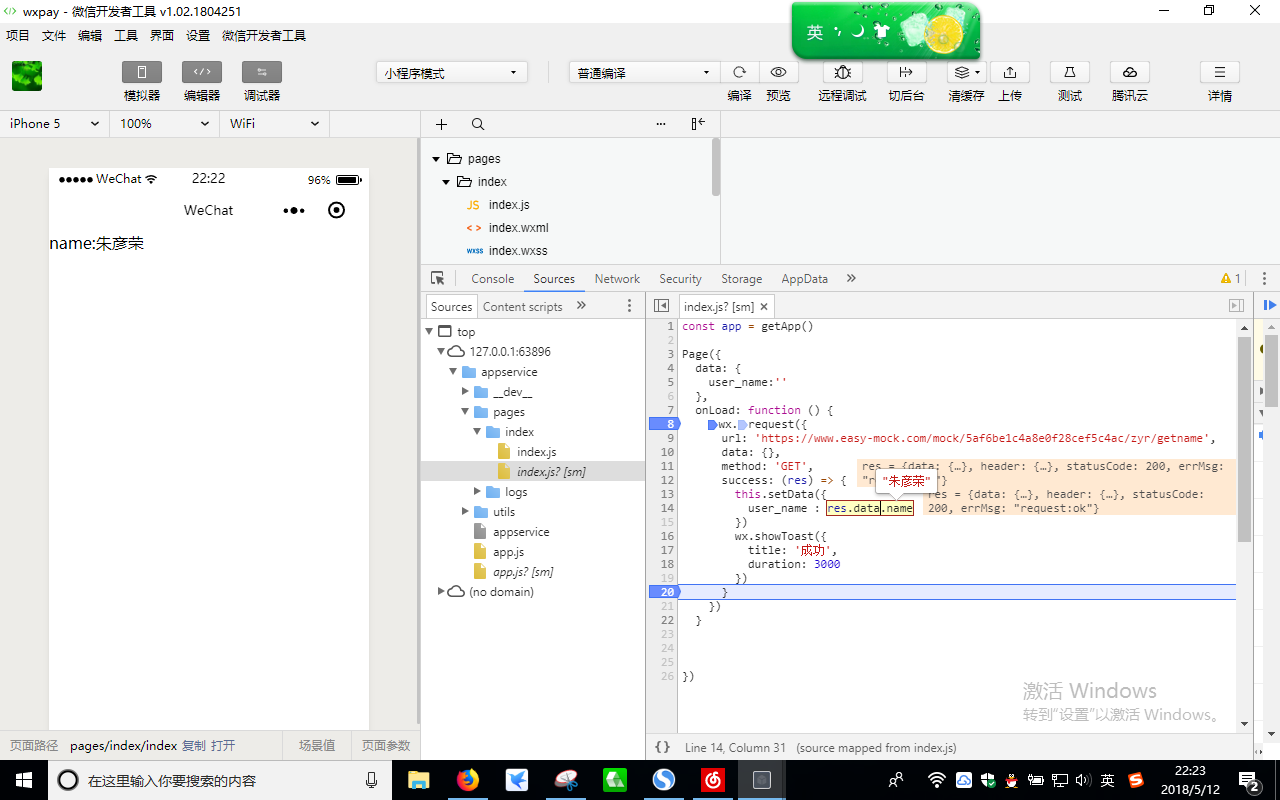Click the file tree more options dots
Viewport: 1280px width, 800px height.
[661, 124]
